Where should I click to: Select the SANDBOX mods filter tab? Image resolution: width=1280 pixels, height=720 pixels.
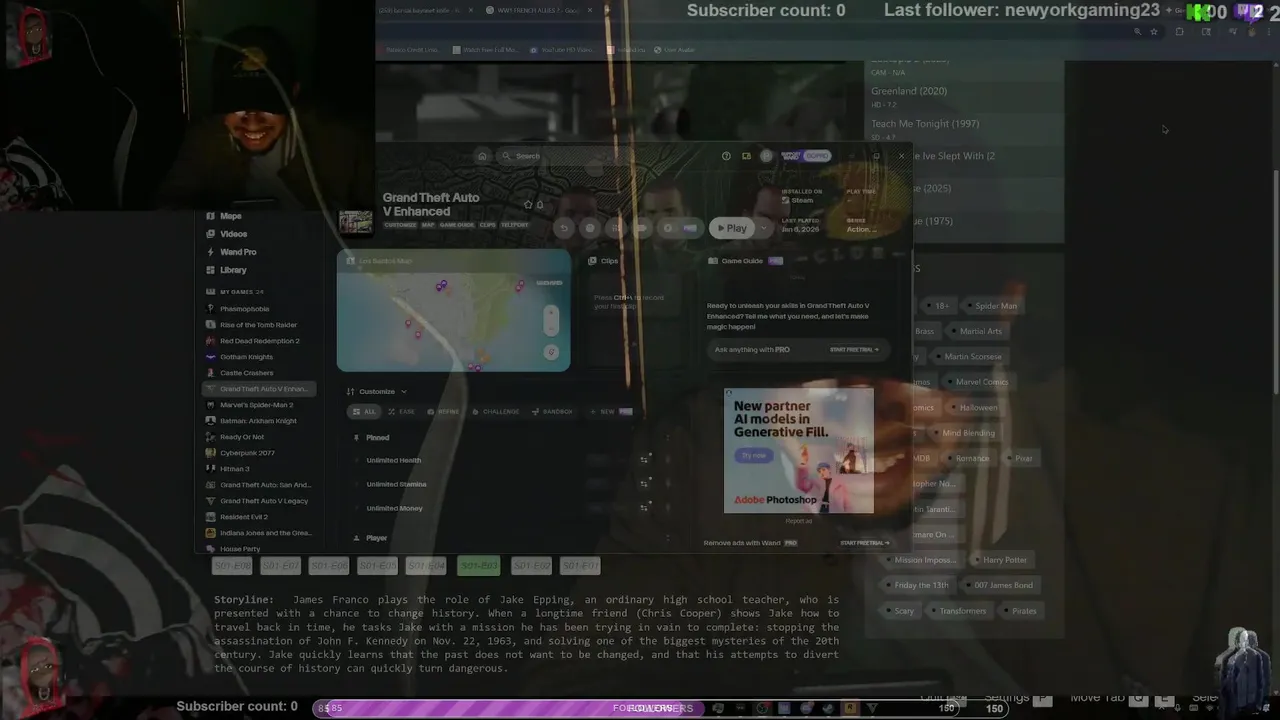552,412
